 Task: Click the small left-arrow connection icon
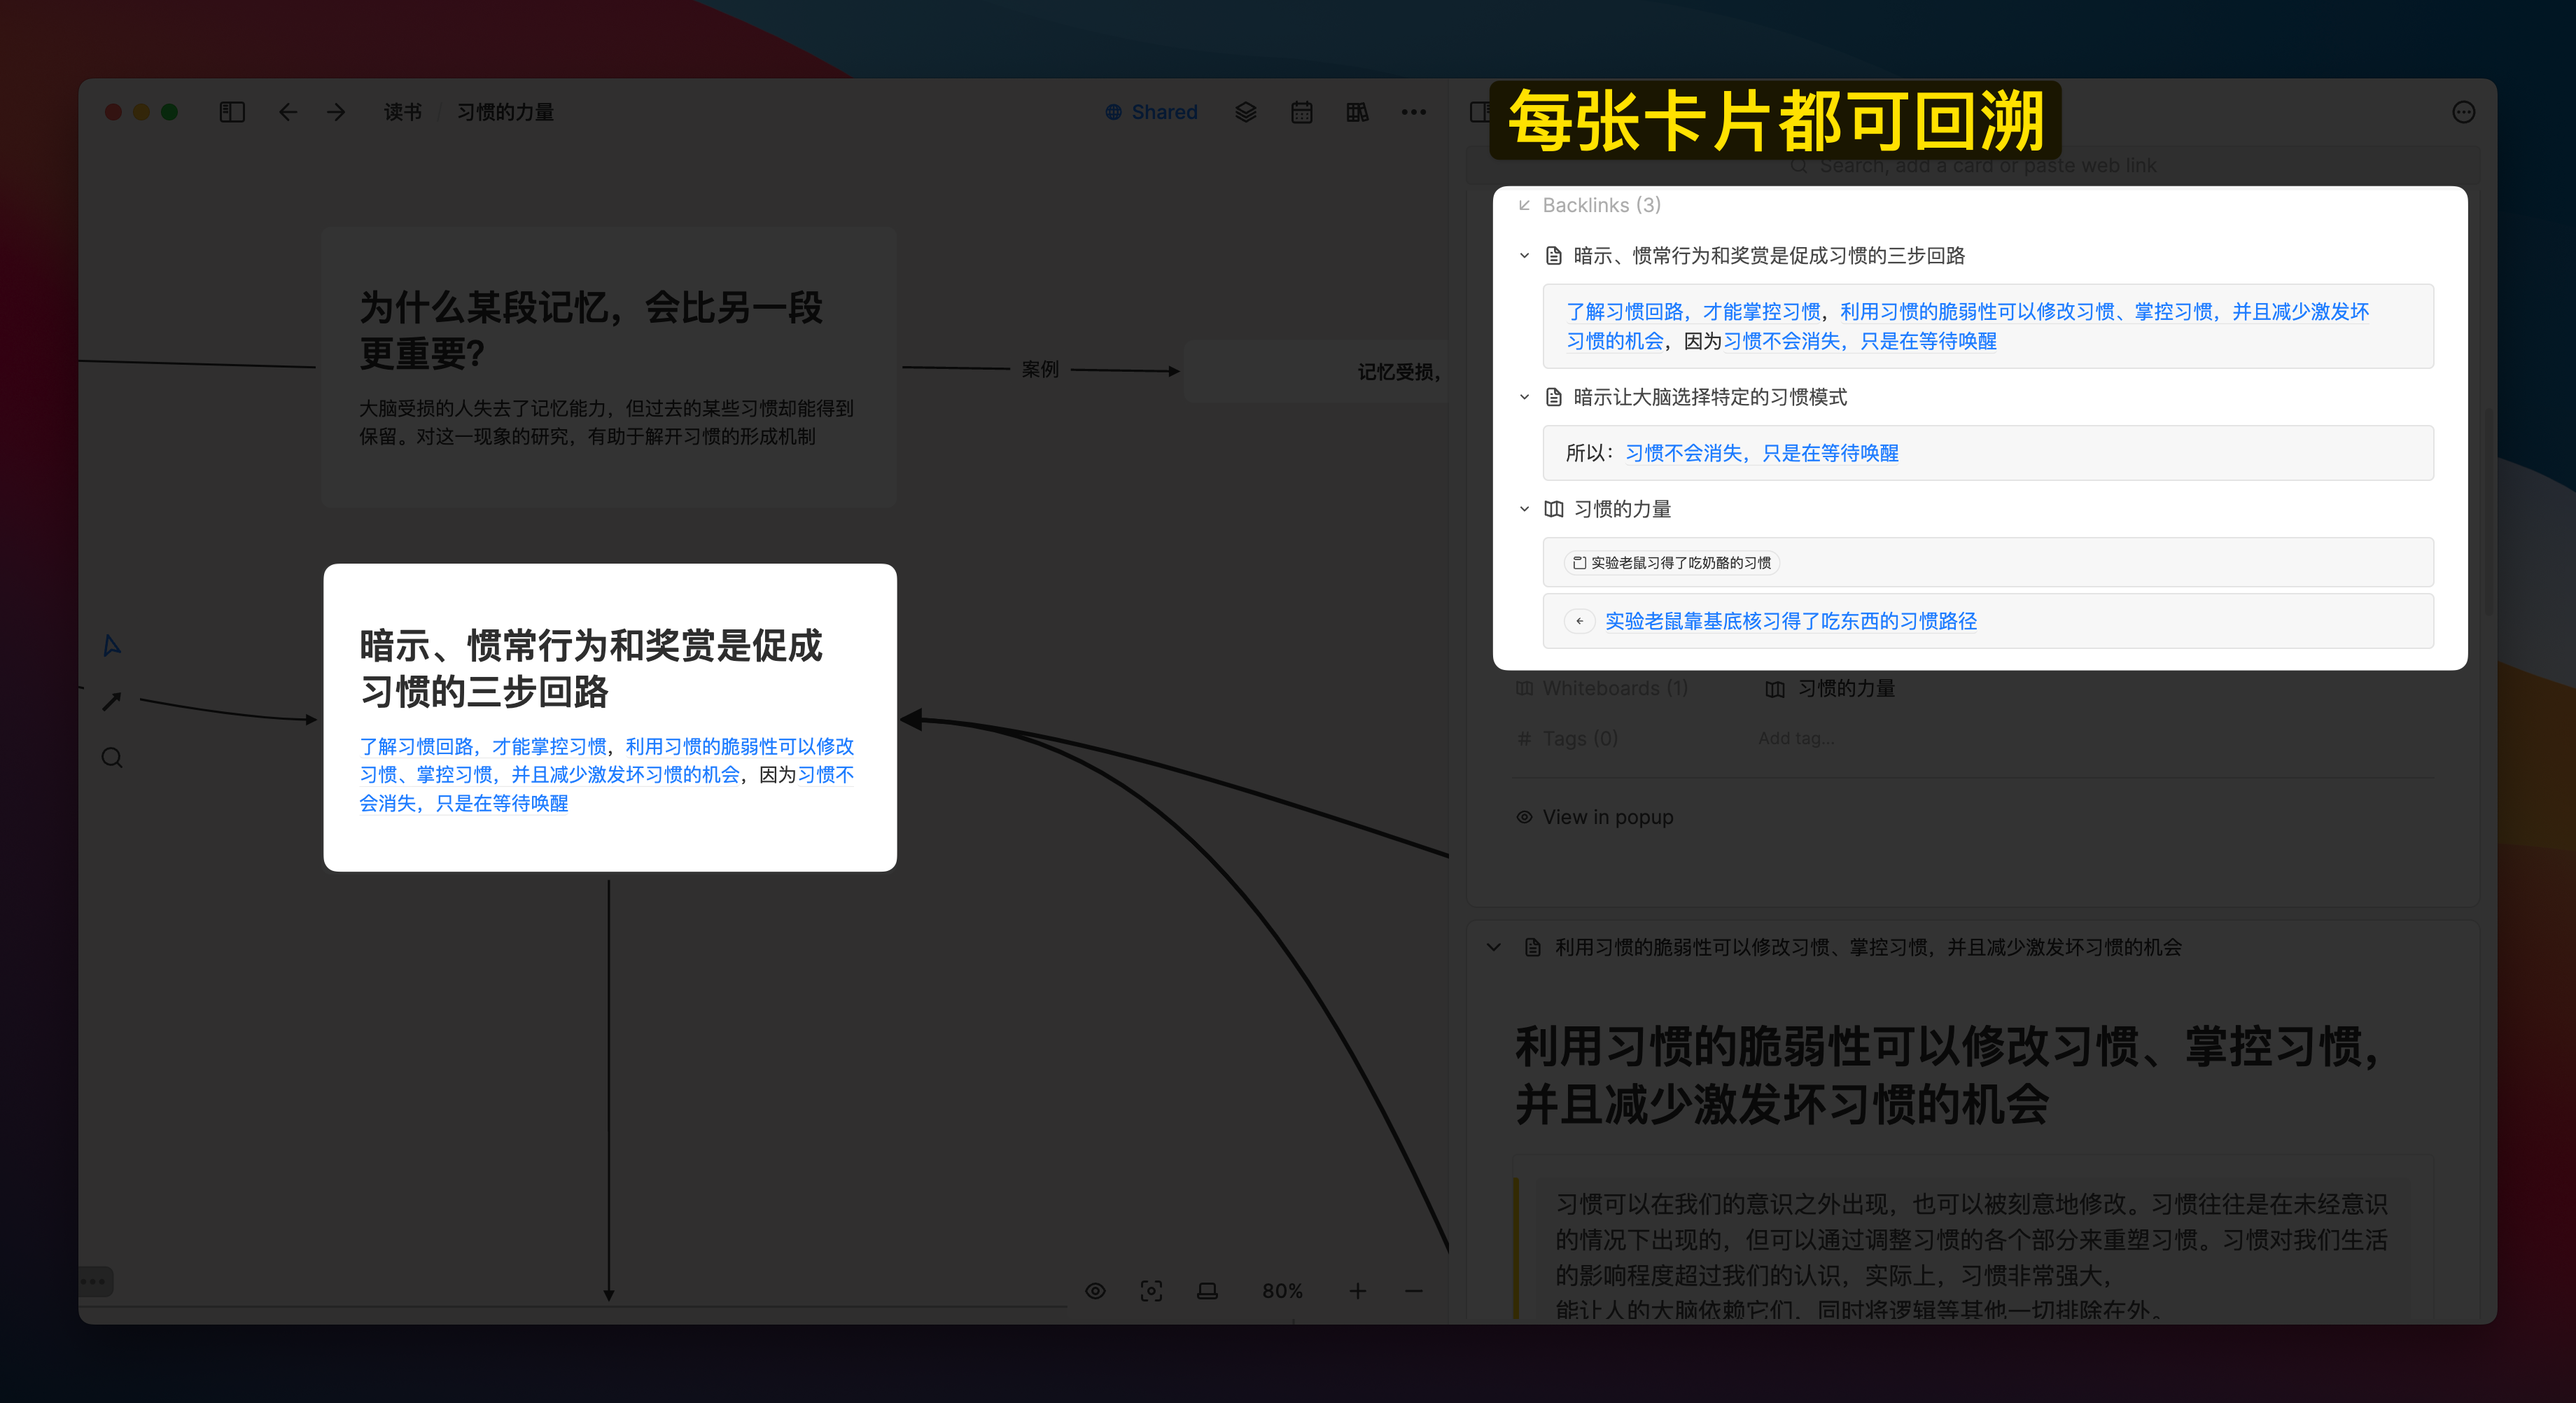point(1579,621)
